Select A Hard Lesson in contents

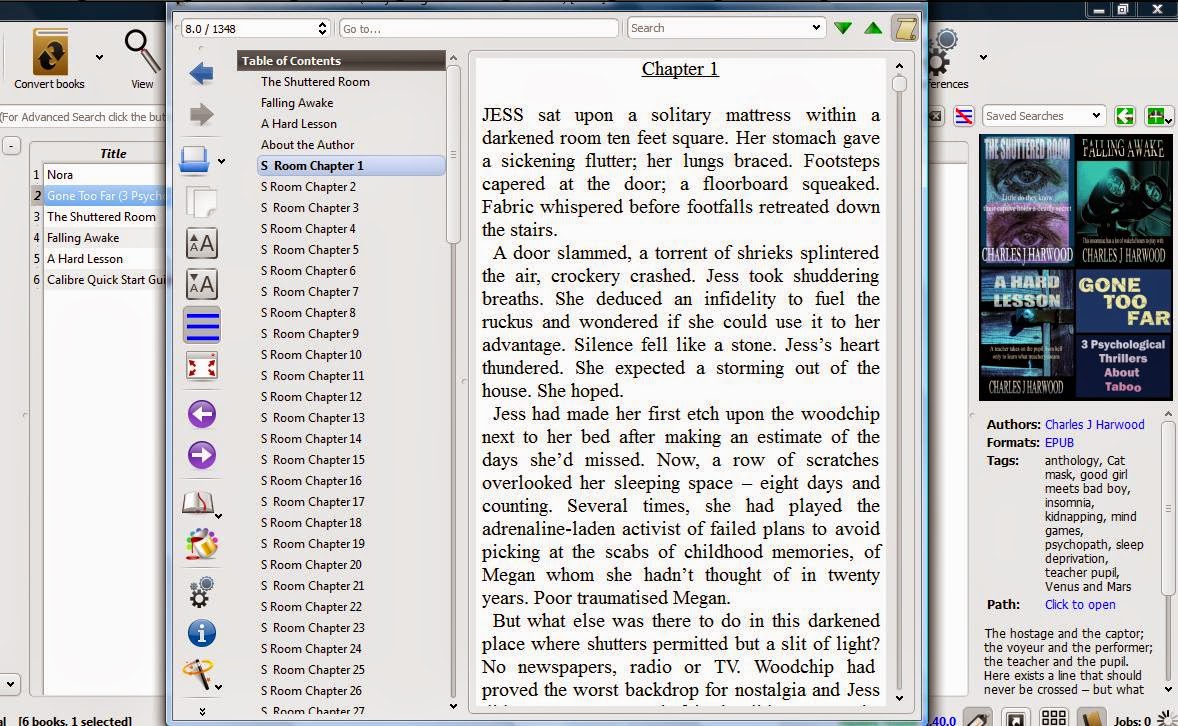coord(299,124)
